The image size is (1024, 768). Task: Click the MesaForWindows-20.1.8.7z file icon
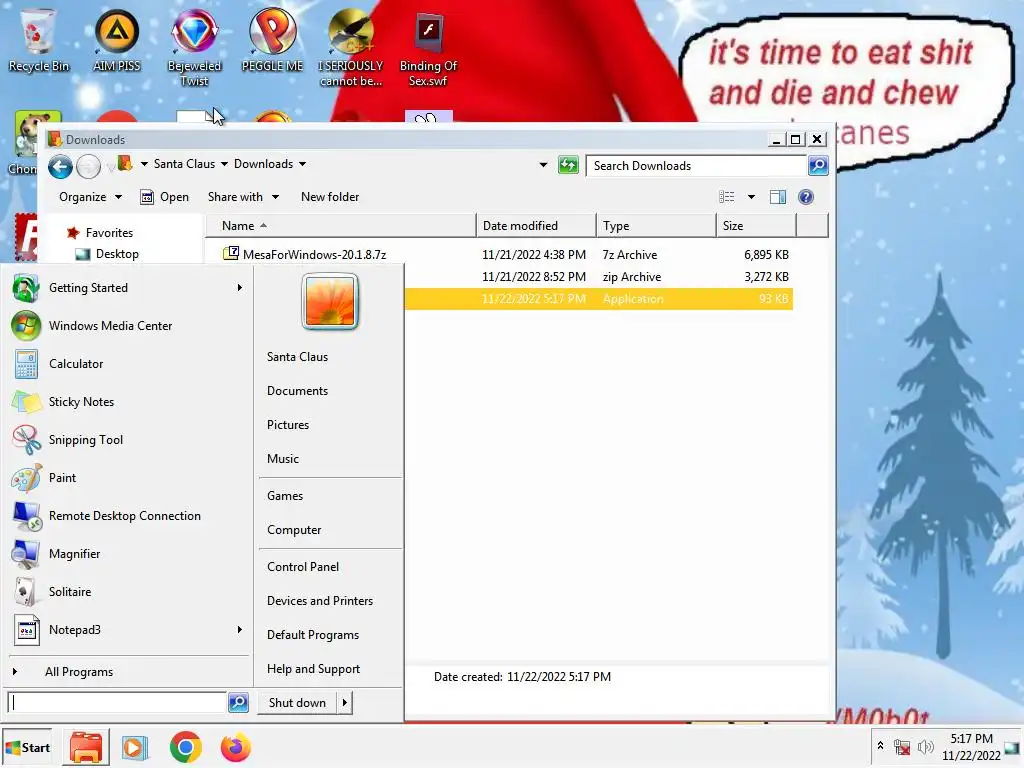coord(231,253)
